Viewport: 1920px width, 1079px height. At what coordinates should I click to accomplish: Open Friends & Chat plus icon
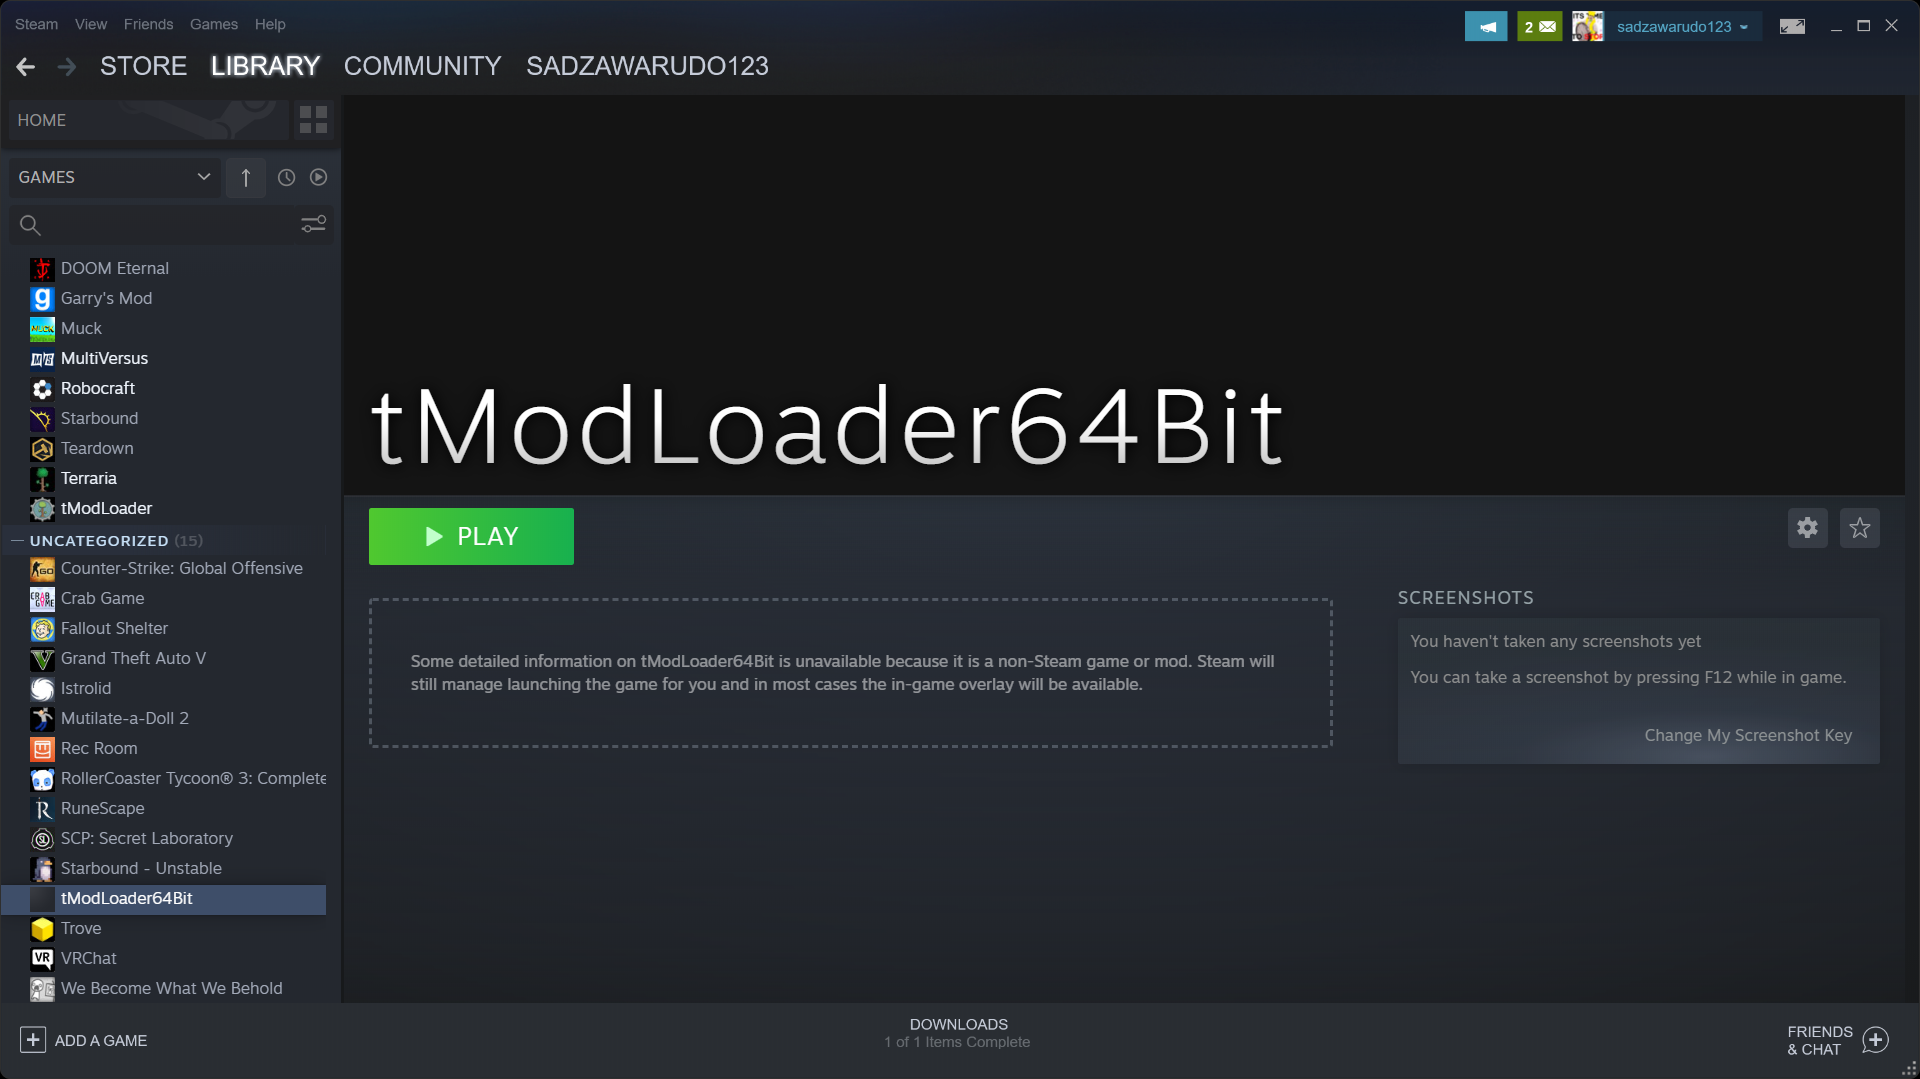tap(1876, 1040)
